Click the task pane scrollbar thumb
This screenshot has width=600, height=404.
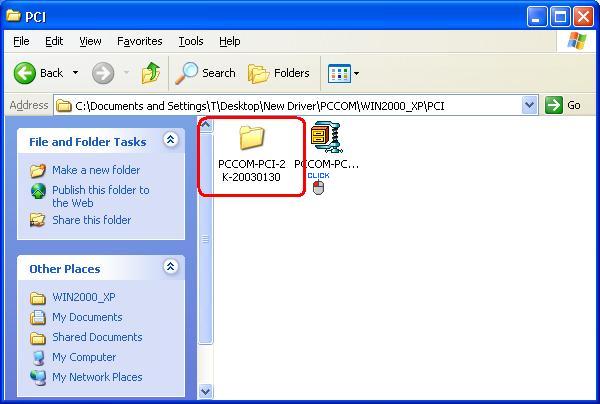205,239
